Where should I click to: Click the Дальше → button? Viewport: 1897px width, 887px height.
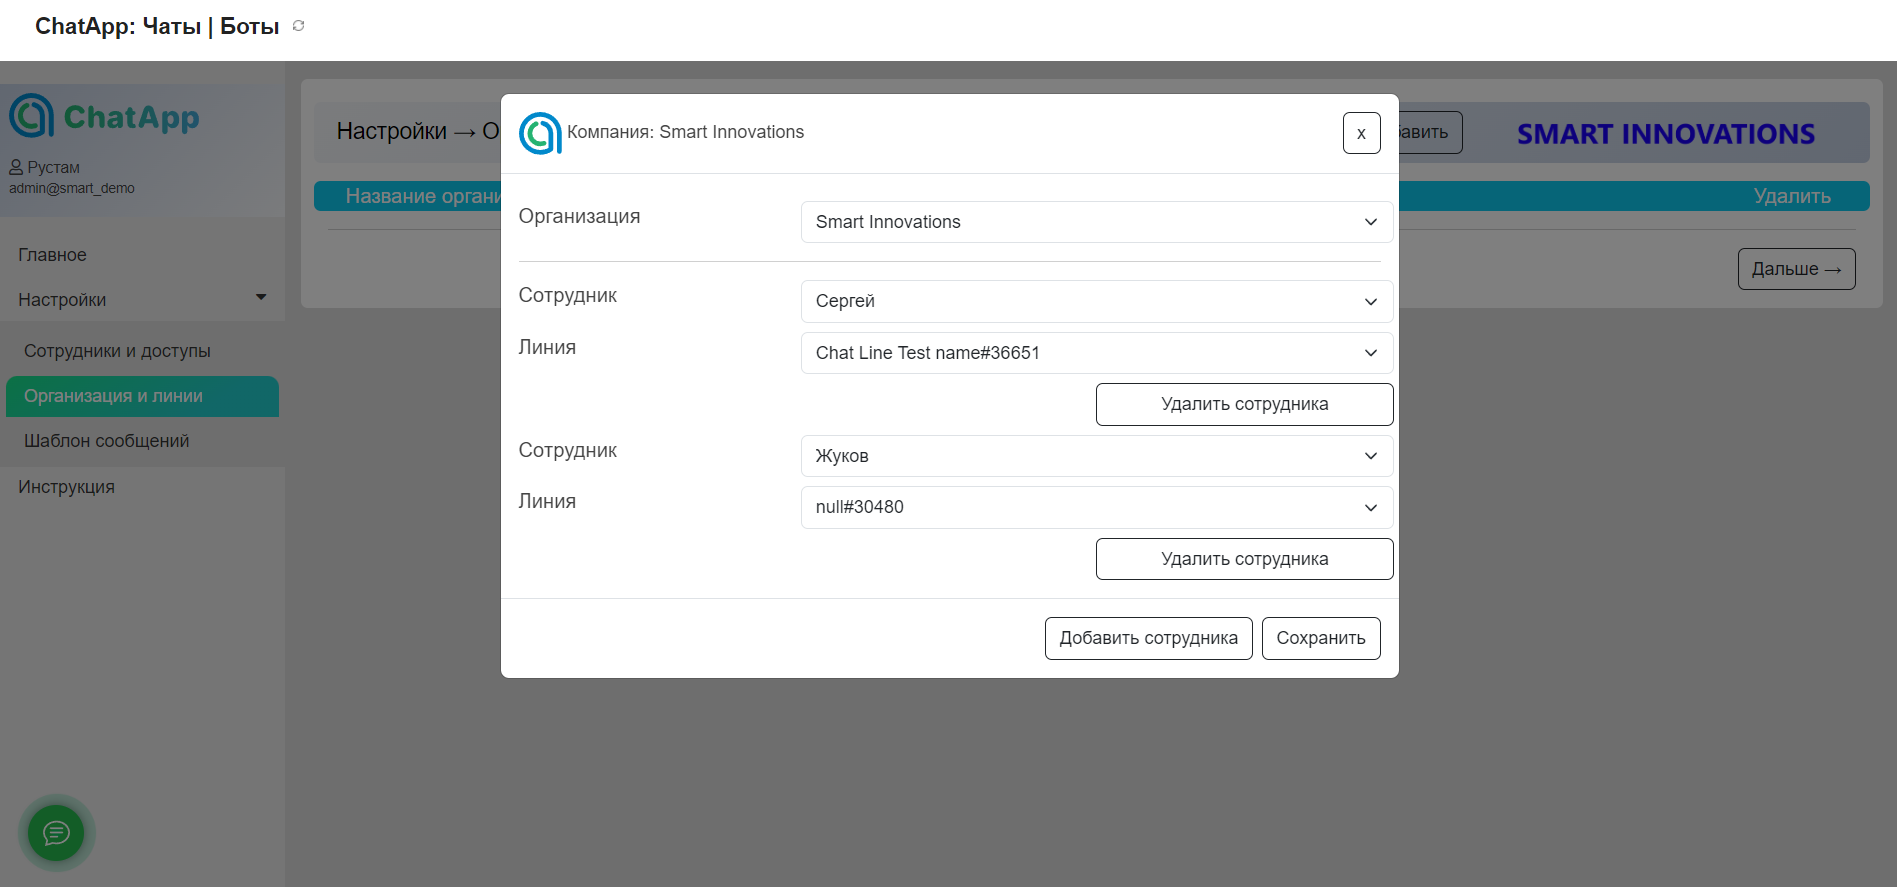click(1796, 269)
